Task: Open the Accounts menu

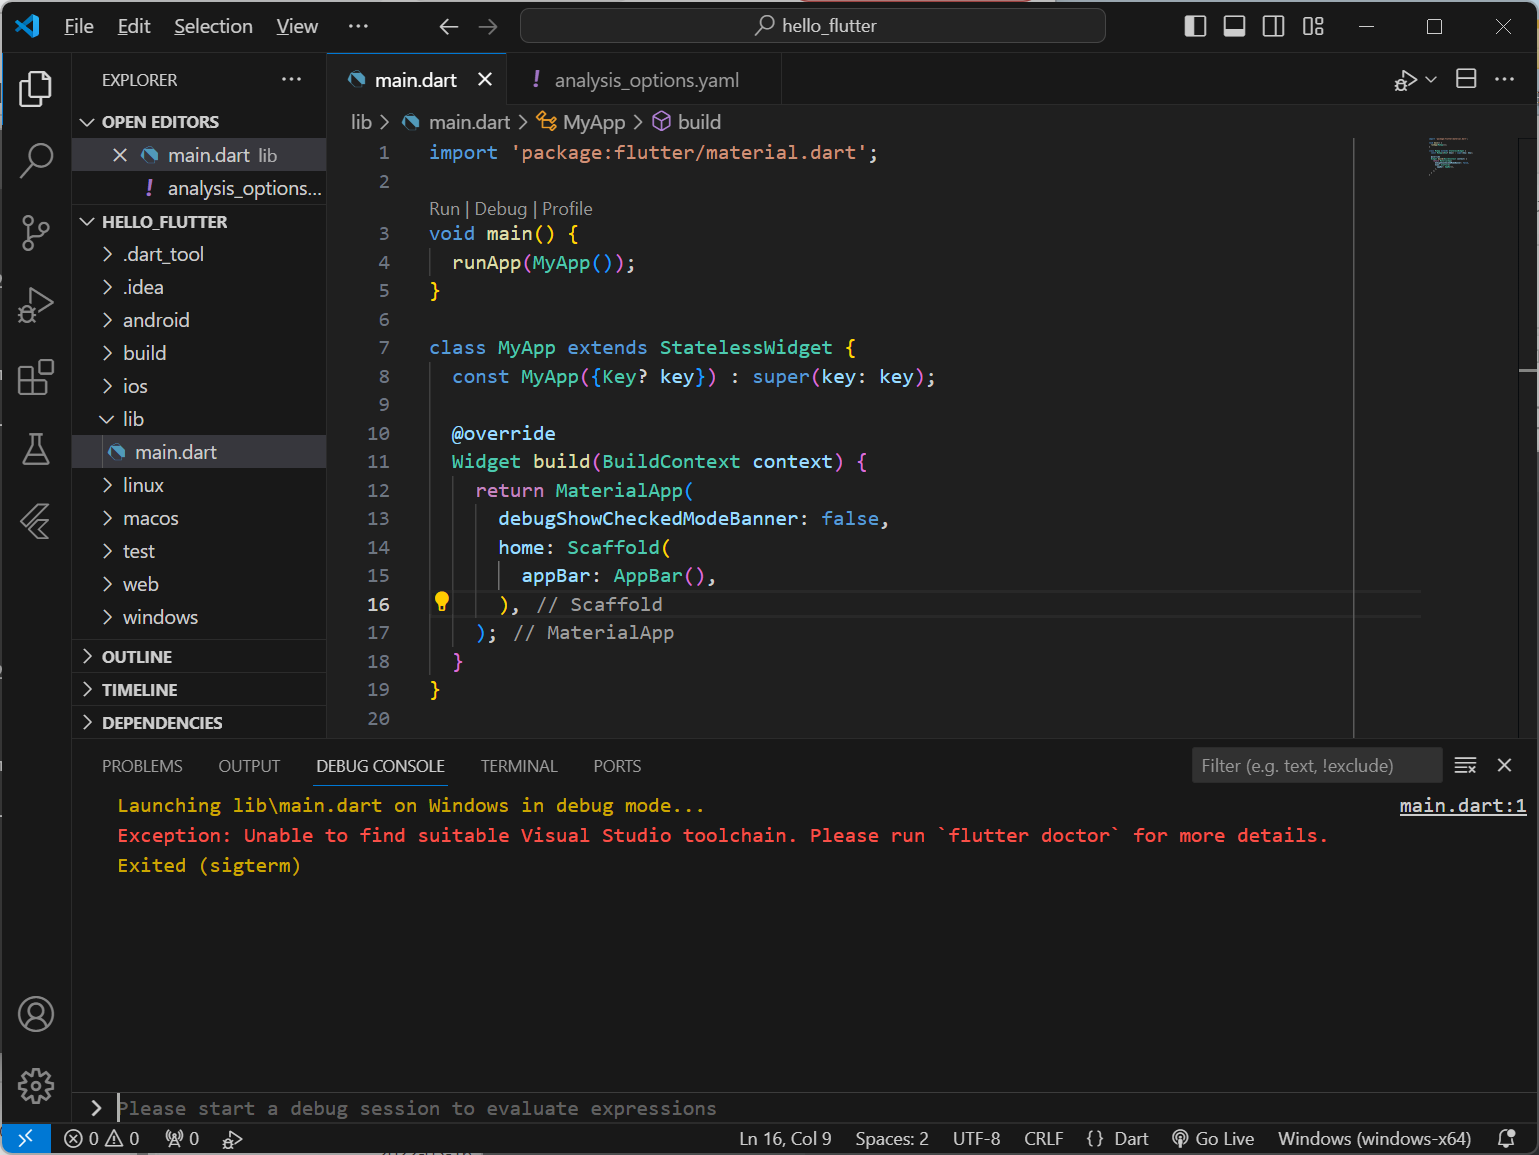Action: pos(36,1014)
